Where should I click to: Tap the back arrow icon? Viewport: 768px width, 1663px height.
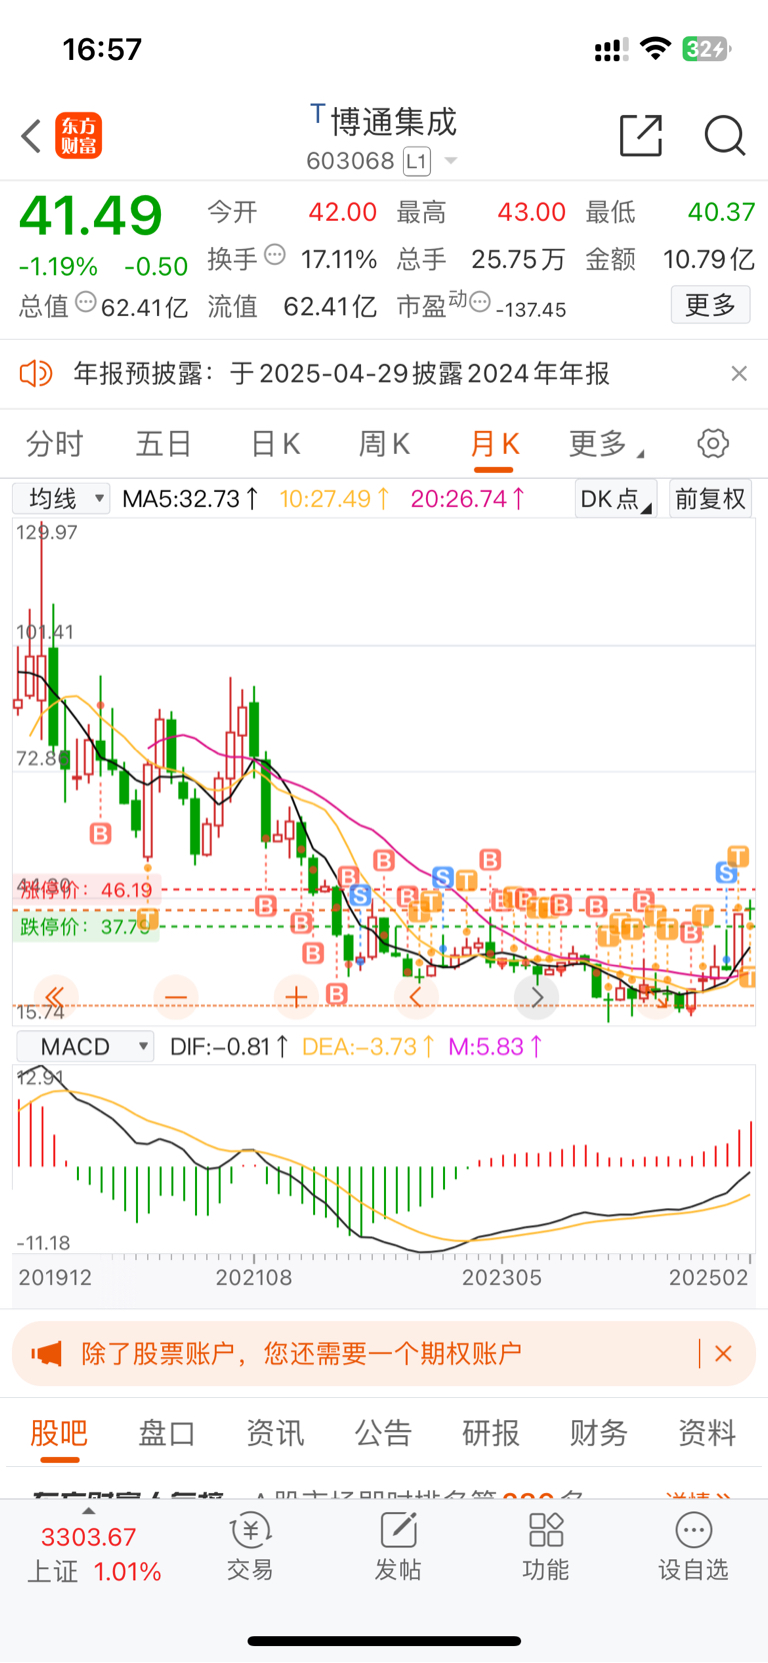pos(31,136)
